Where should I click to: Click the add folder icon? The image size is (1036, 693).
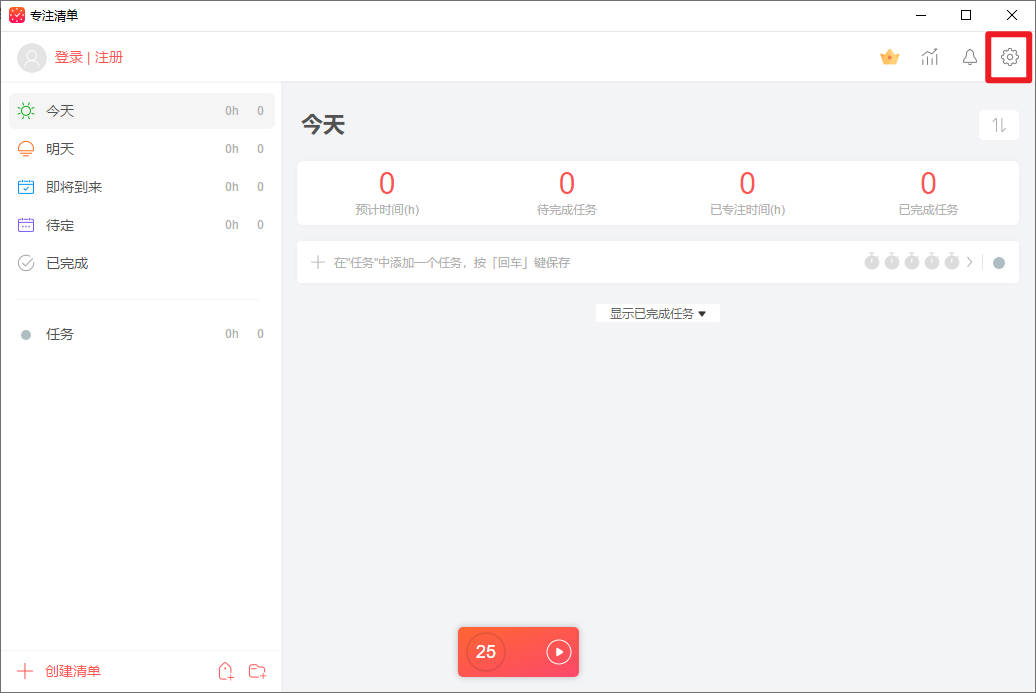click(x=257, y=671)
